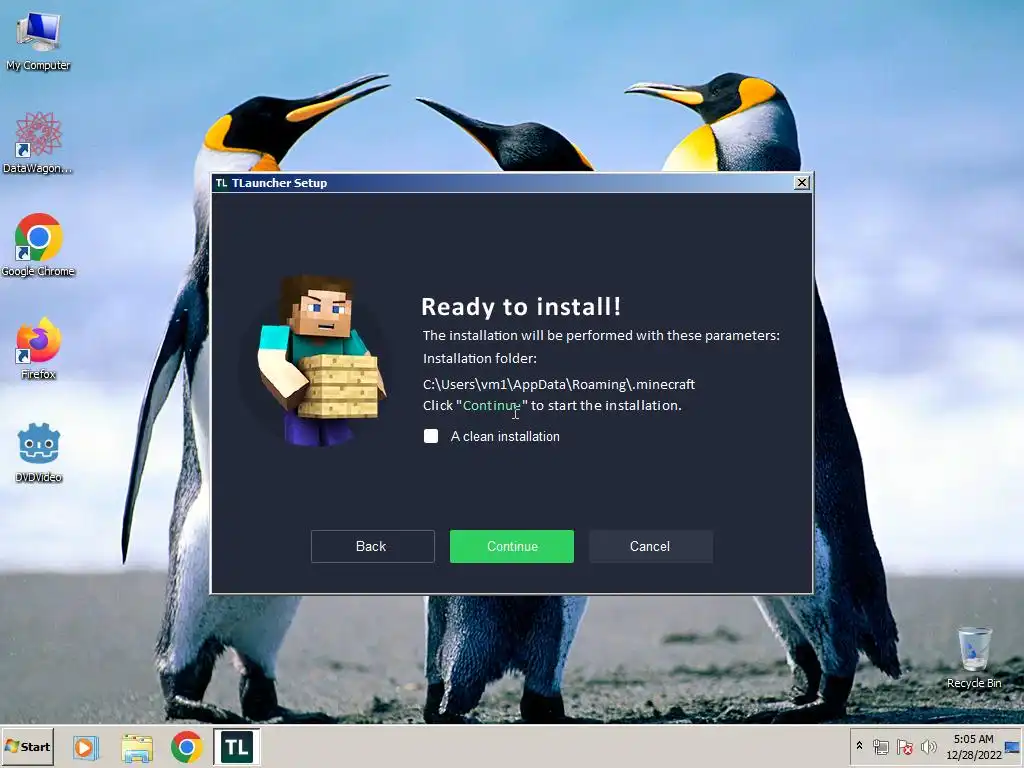Click the Steve character illustration
This screenshot has height=768, width=1024.
click(321, 360)
